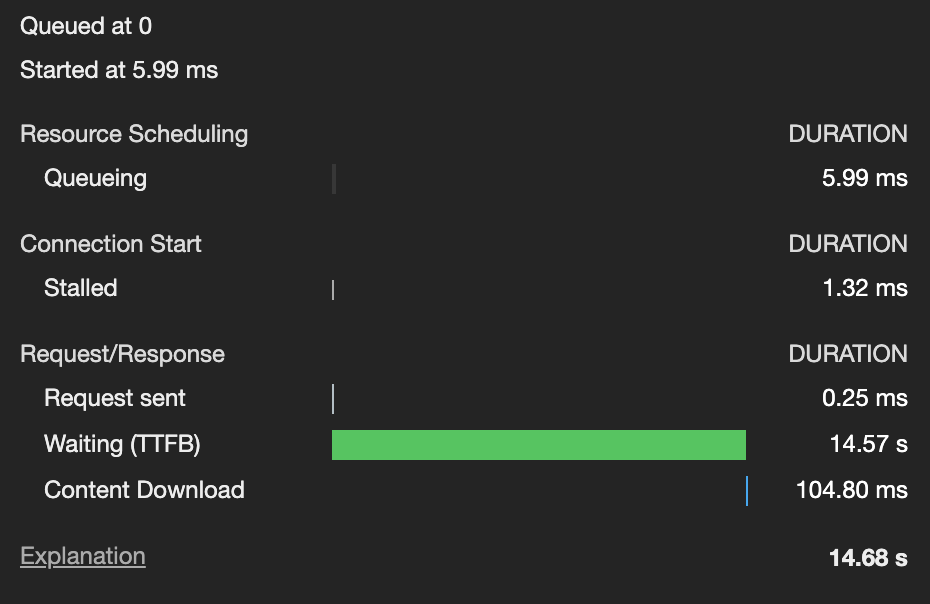Click the Queued at 0 text

point(86,26)
